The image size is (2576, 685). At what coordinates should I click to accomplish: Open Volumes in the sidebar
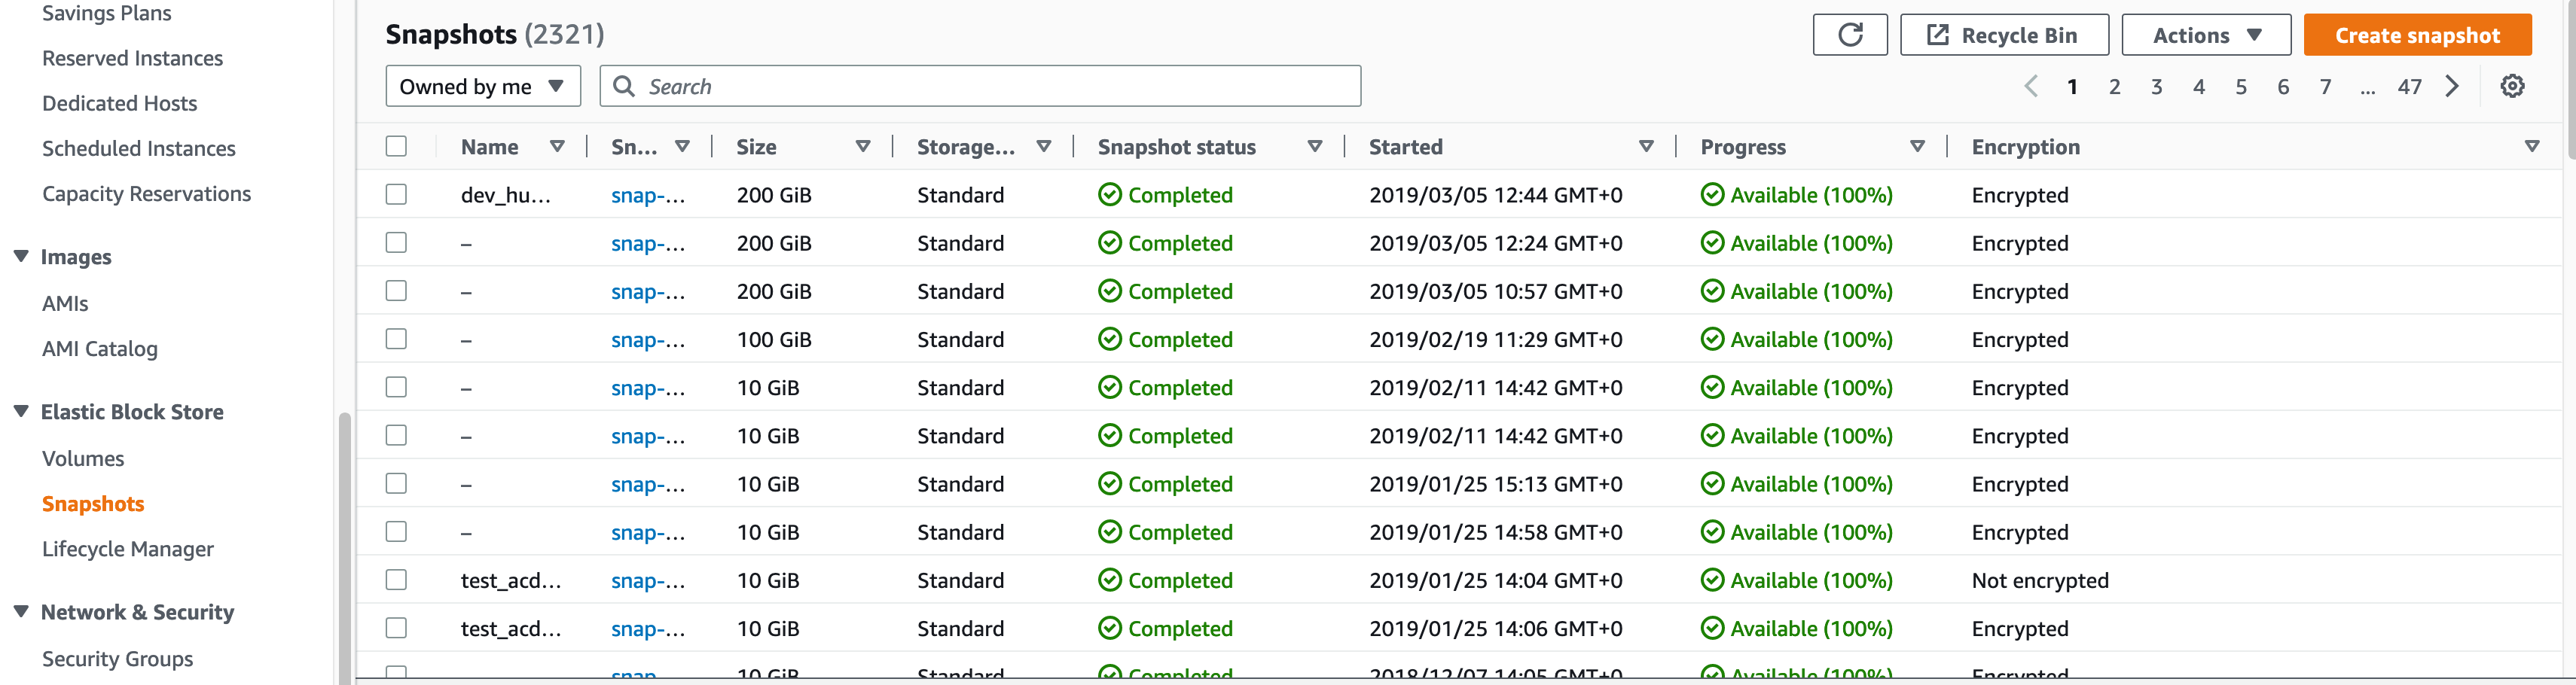(83, 459)
